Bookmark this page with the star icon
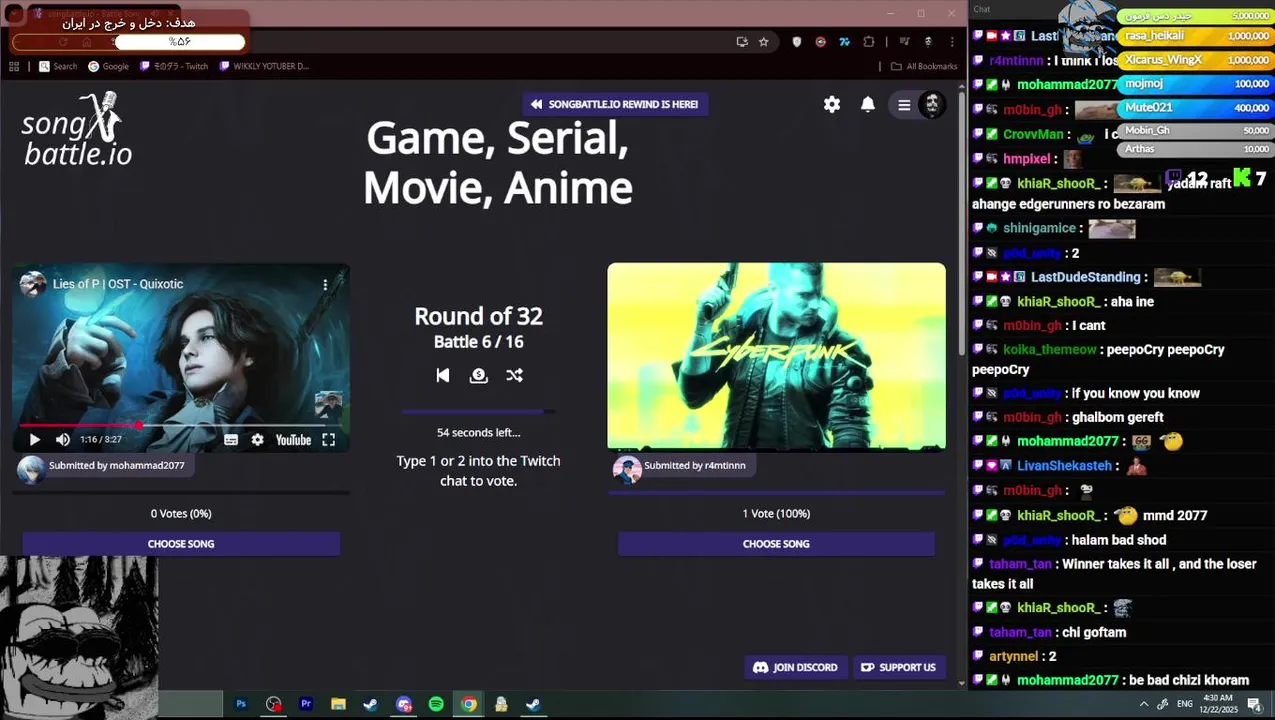 pyautogui.click(x=764, y=42)
